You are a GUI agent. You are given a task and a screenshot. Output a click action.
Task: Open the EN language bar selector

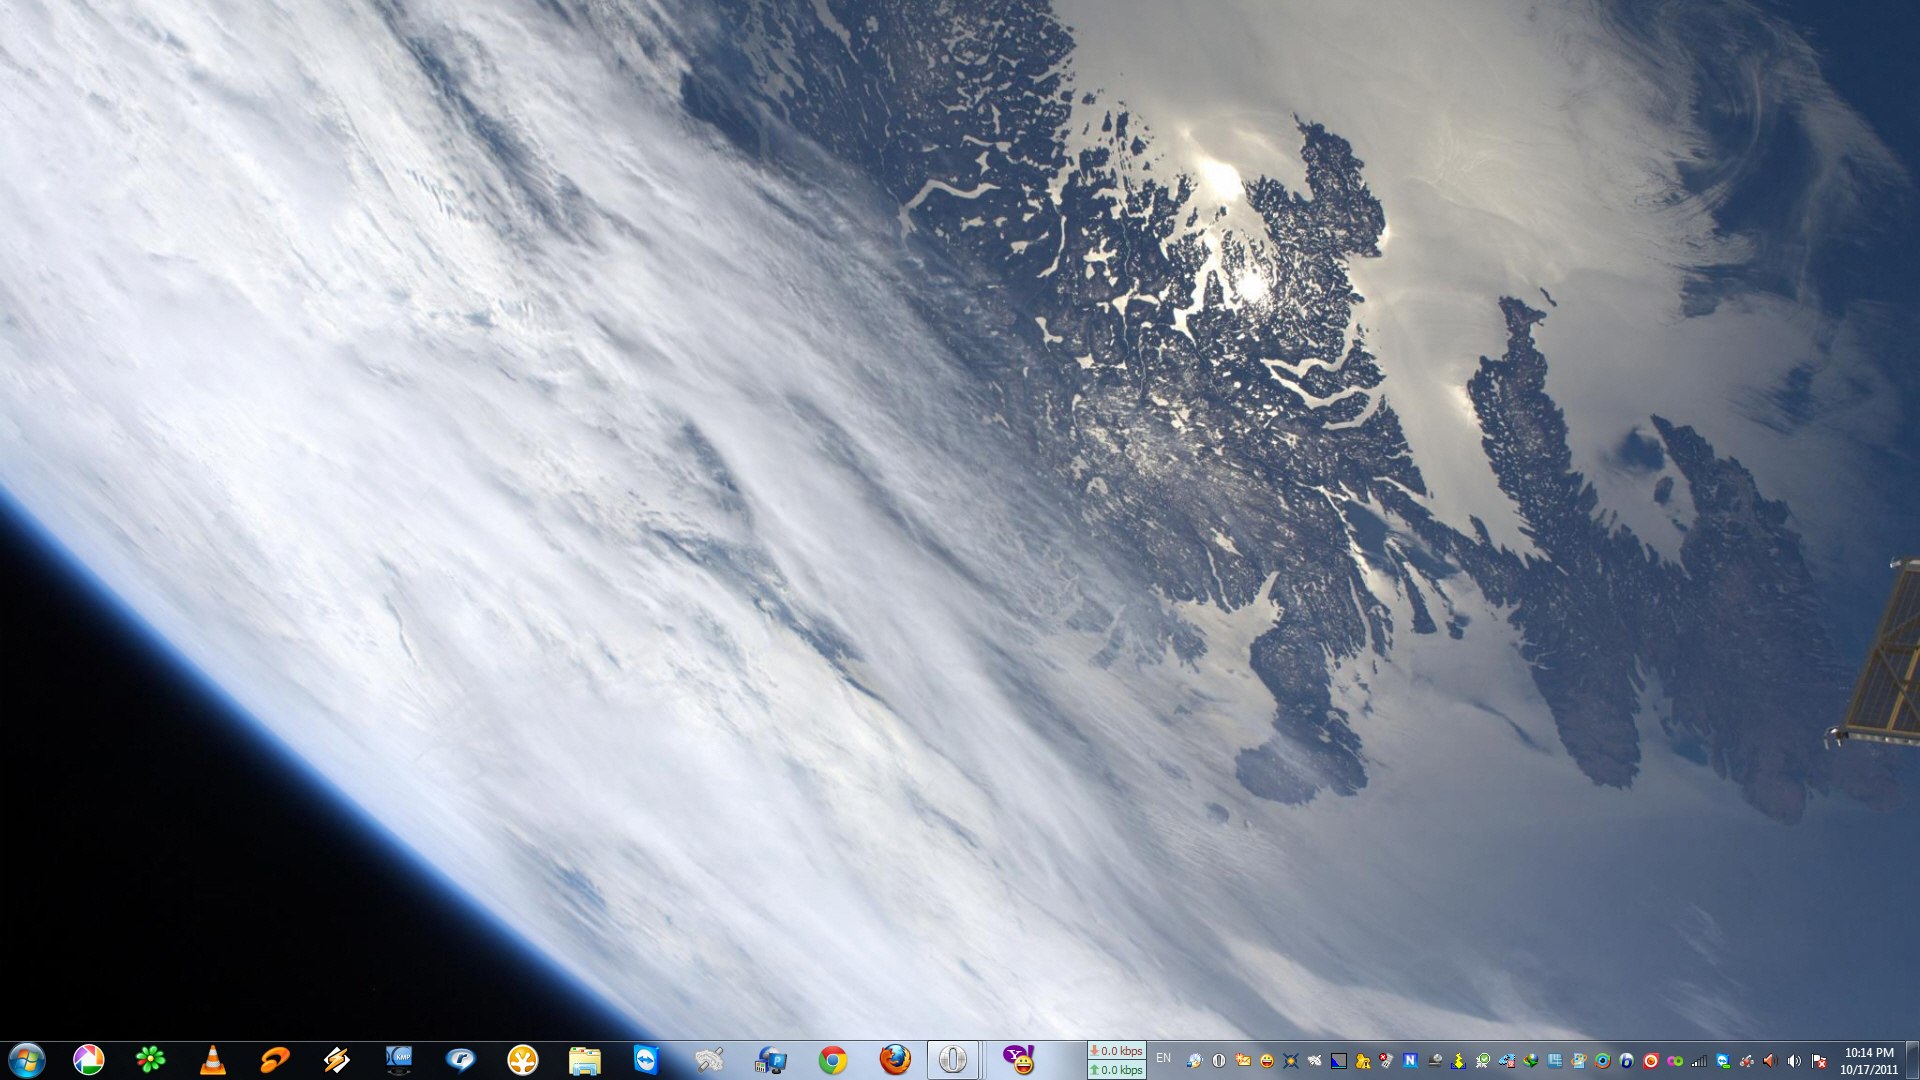[1163, 1058]
